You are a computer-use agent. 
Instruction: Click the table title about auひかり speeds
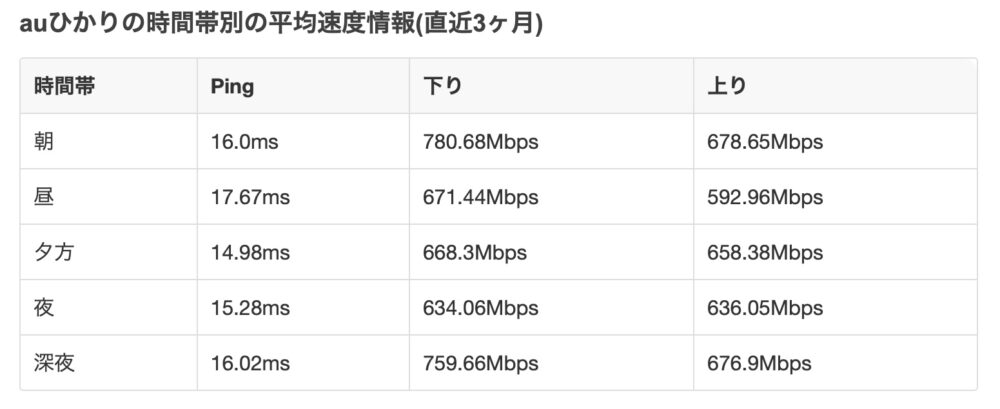281,24
